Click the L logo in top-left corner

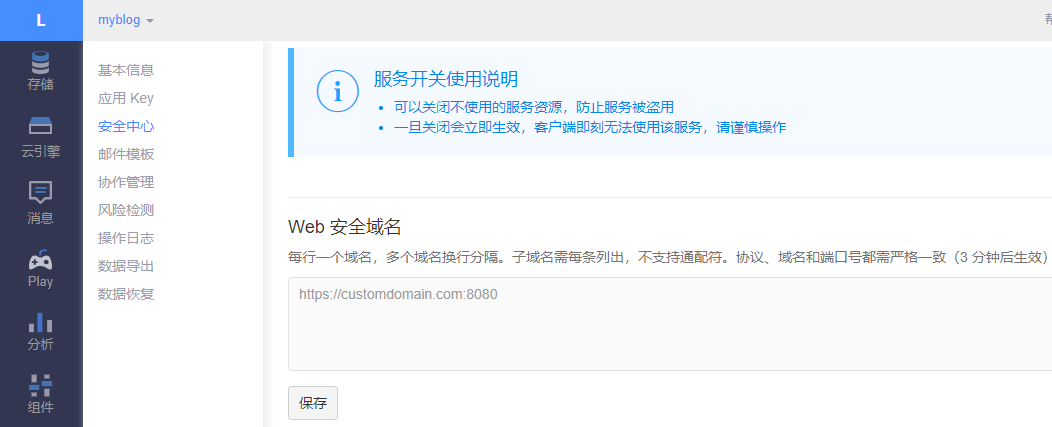click(x=41, y=20)
